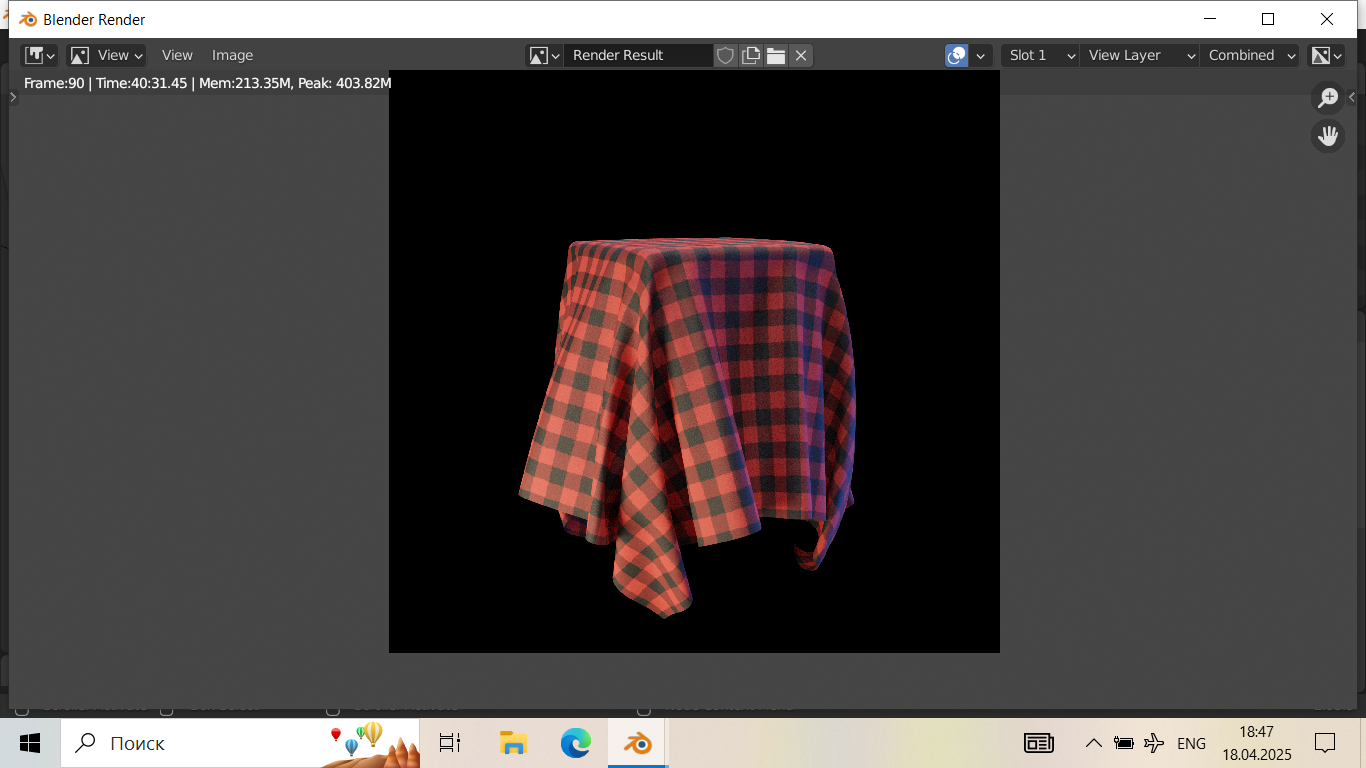Open the View mode dropdown with image icon
Image resolution: width=1366 pixels, height=768 pixels.
[106, 56]
